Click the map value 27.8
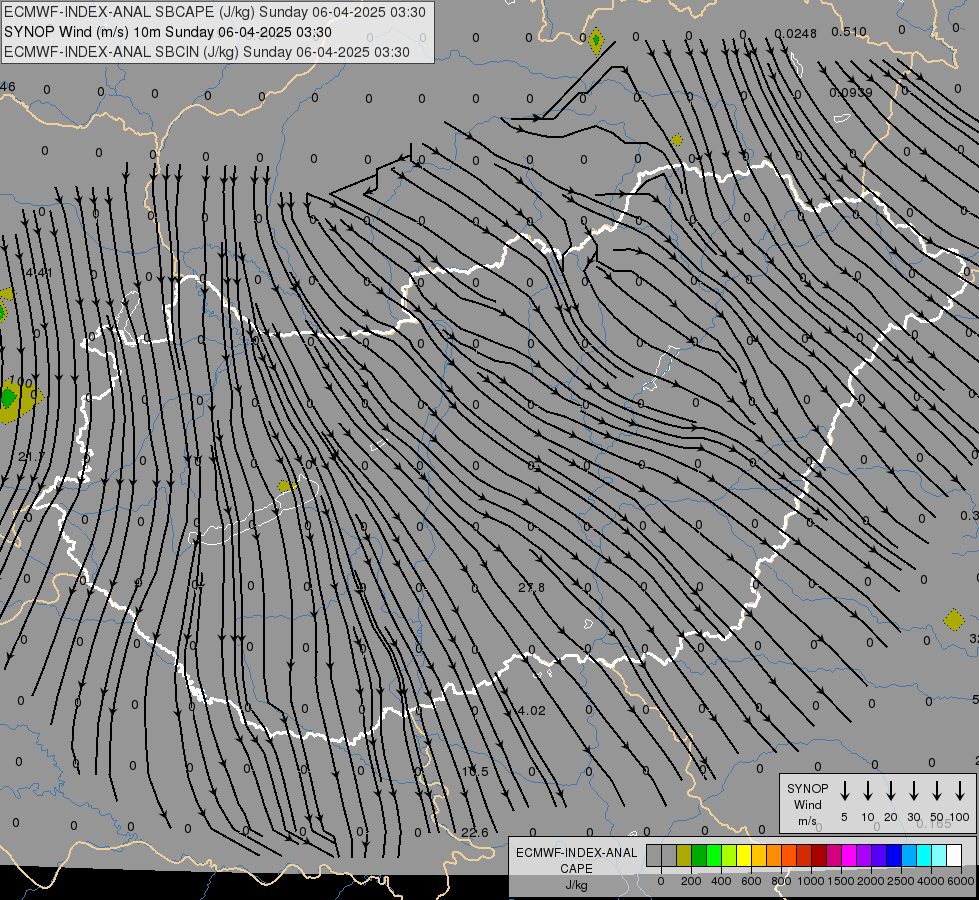Image resolution: width=979 pixels, height=900 pixels. click(531, 587)
